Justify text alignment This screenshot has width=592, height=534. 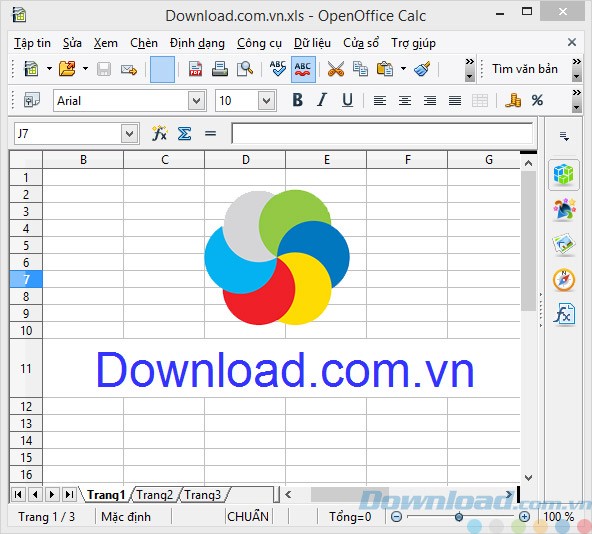click(x=455, y=101)
